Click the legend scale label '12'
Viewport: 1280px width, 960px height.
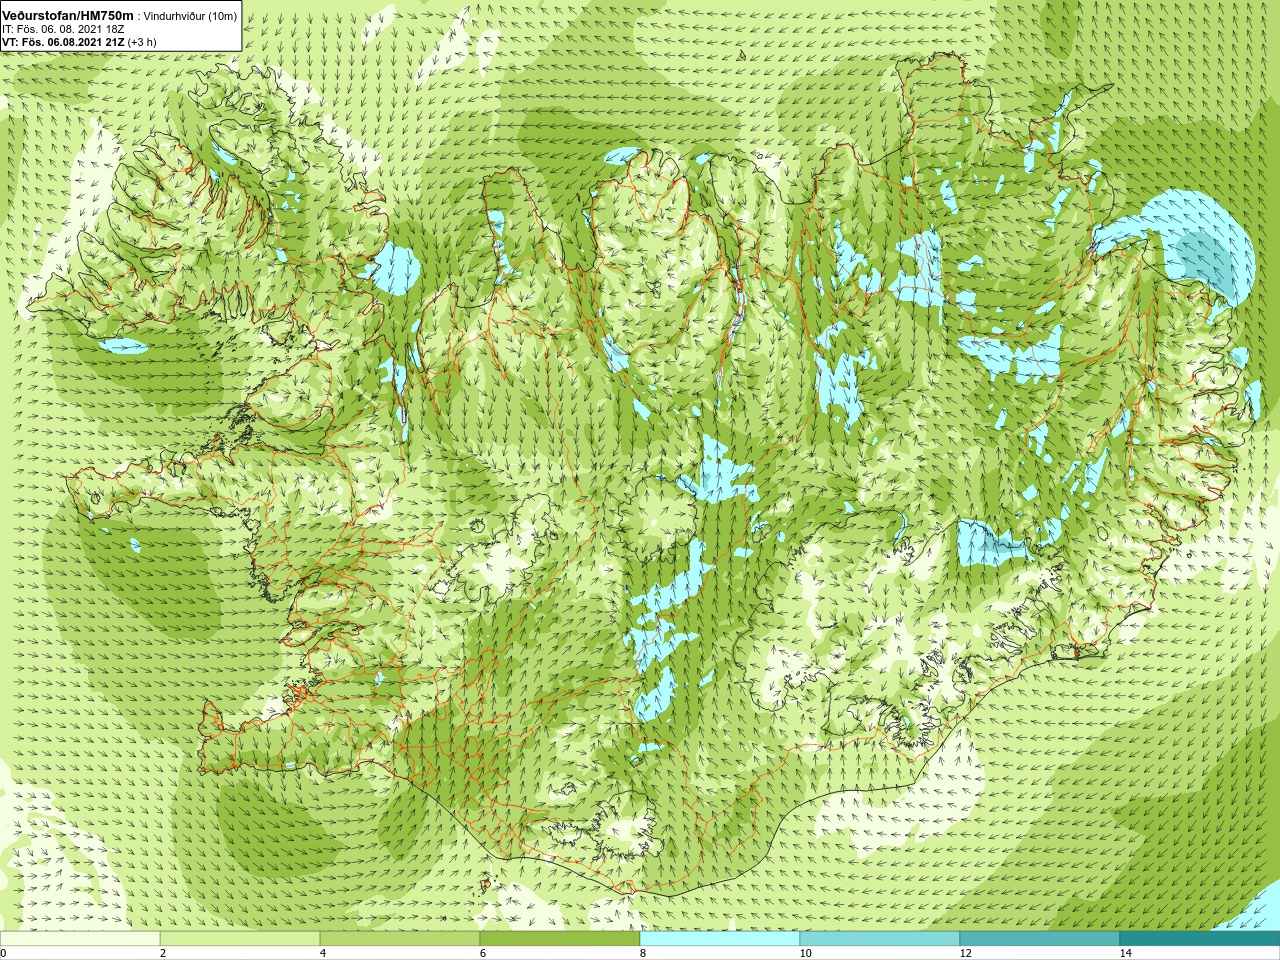pyautogui.click(x=965, y=953)
